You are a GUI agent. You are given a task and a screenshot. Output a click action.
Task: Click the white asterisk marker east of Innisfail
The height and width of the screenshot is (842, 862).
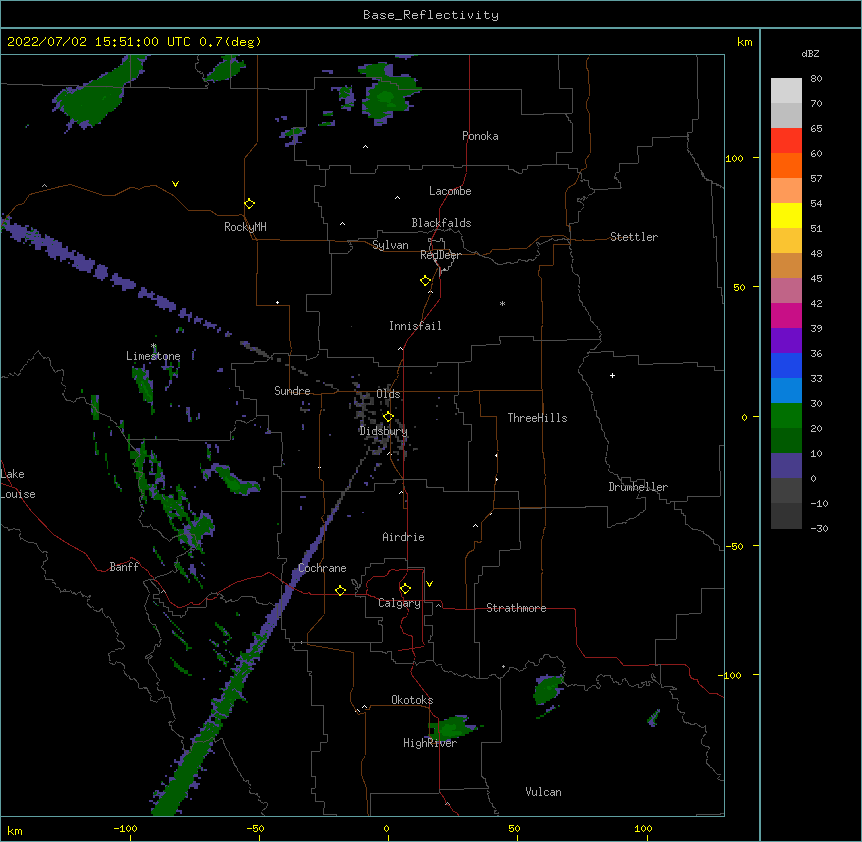[502, 303]
